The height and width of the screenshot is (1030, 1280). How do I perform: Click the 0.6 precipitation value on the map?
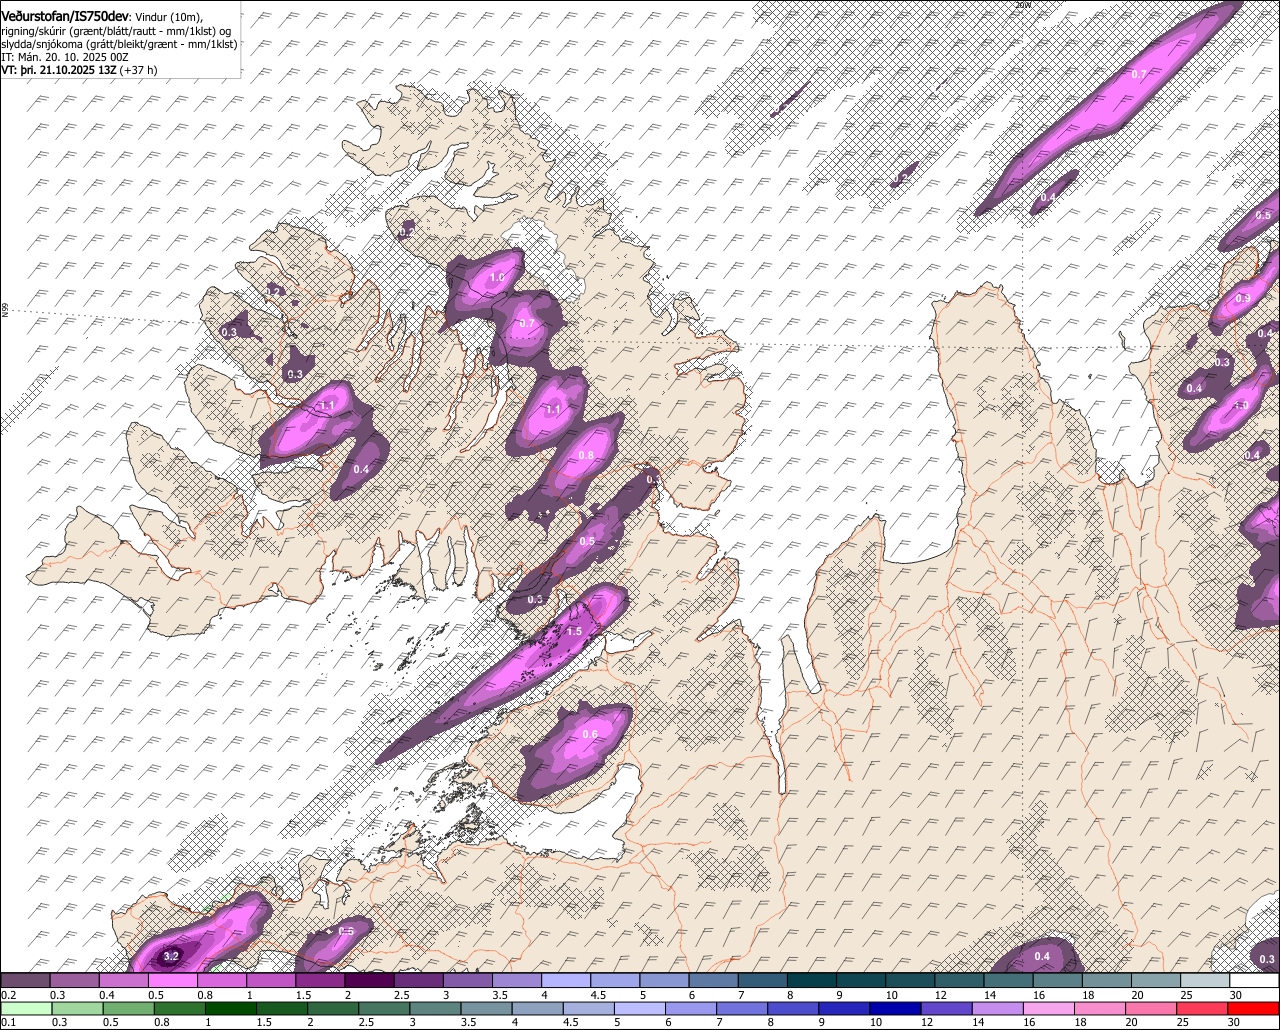590,735
